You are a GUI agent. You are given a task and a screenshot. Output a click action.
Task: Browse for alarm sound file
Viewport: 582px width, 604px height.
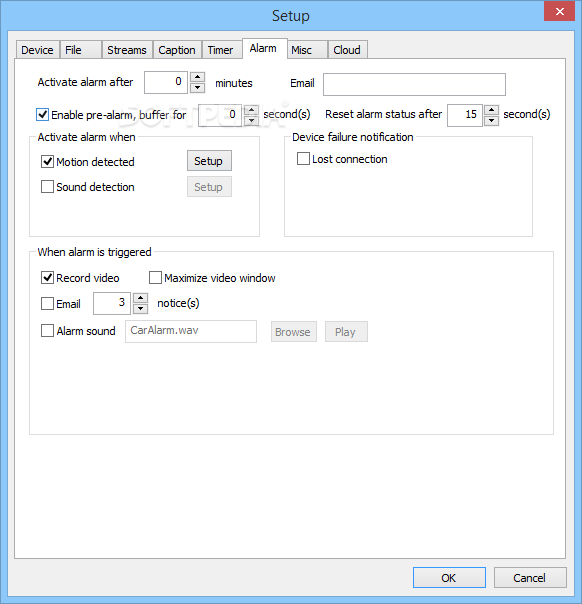(x=294, y=332)
